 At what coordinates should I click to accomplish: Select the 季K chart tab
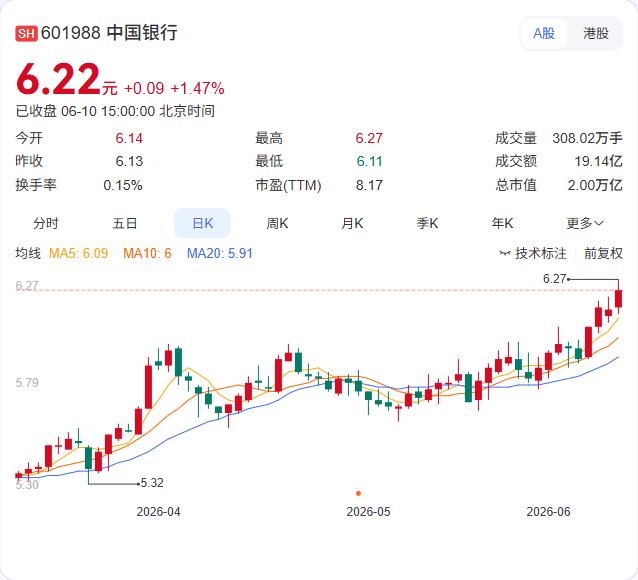[427, 223]
